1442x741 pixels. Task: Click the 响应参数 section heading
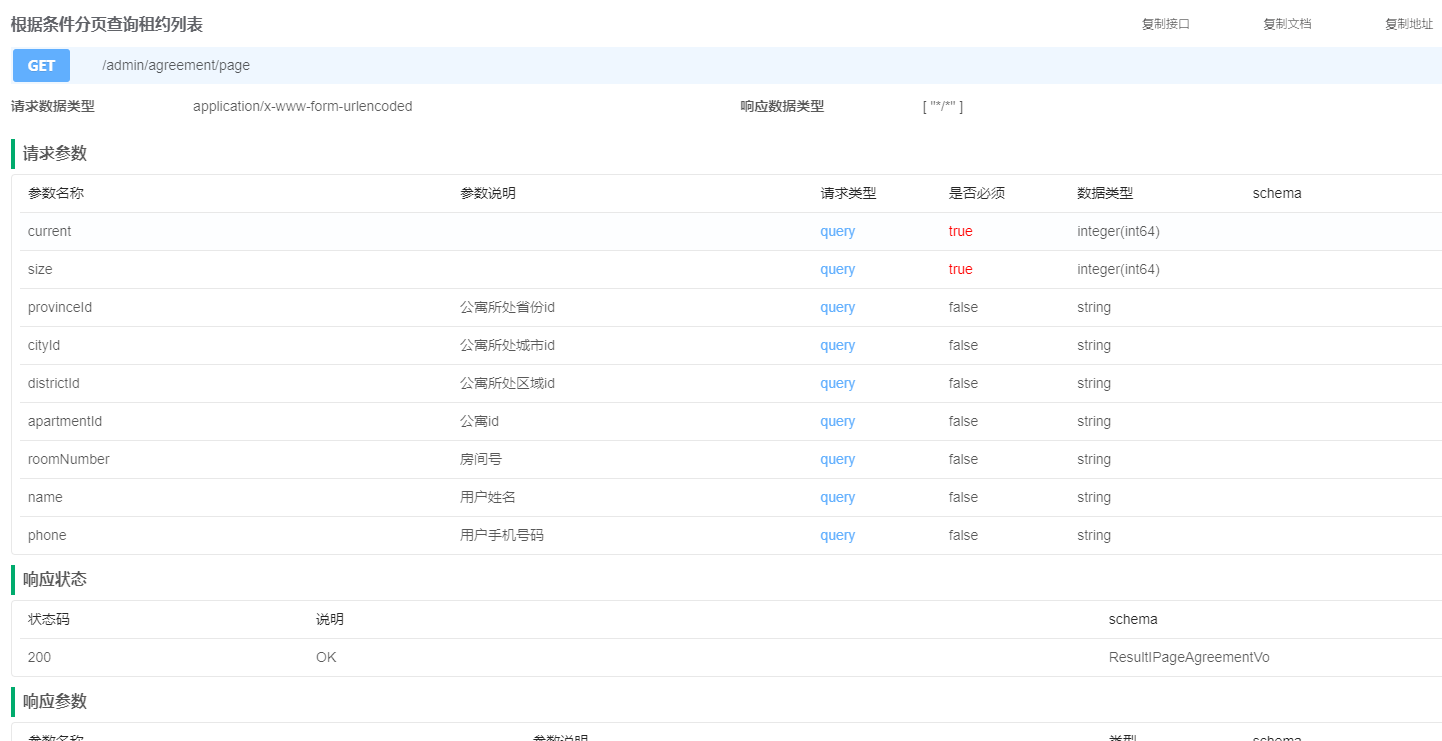pyautogui.click(x=55, y=701)
